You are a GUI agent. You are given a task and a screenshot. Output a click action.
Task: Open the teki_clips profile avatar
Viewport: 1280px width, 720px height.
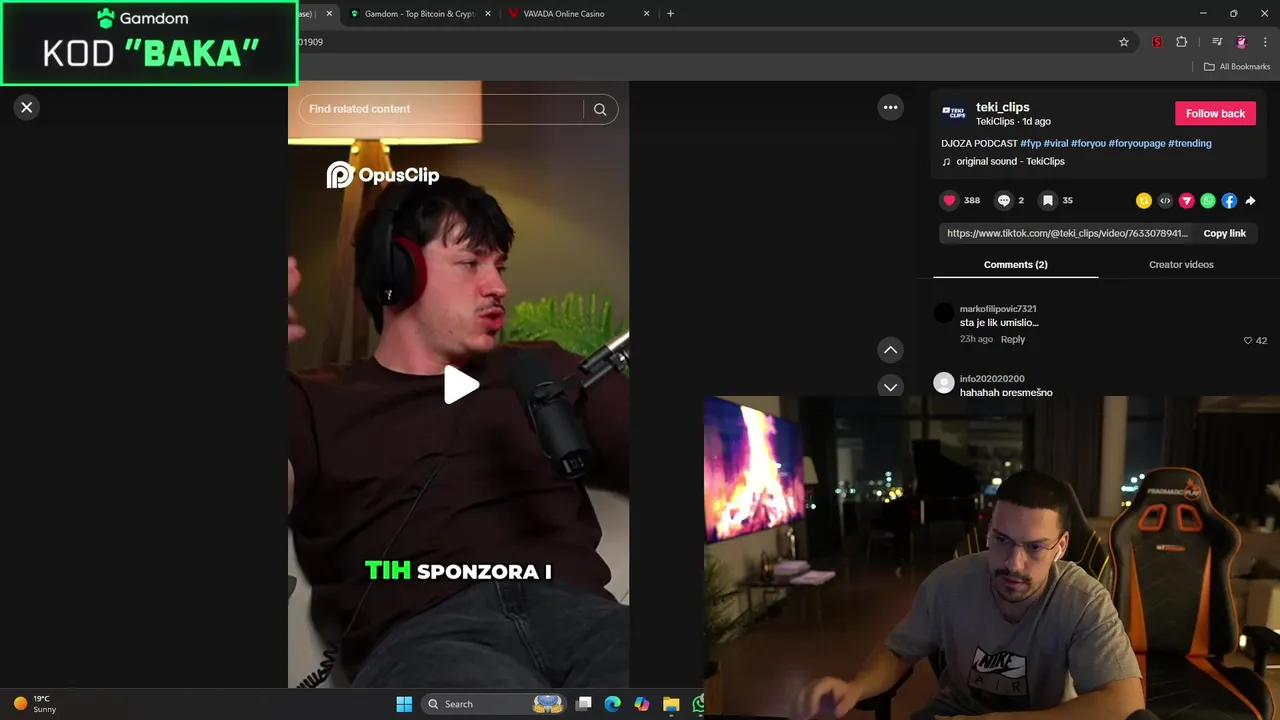[x=954, y=113]
